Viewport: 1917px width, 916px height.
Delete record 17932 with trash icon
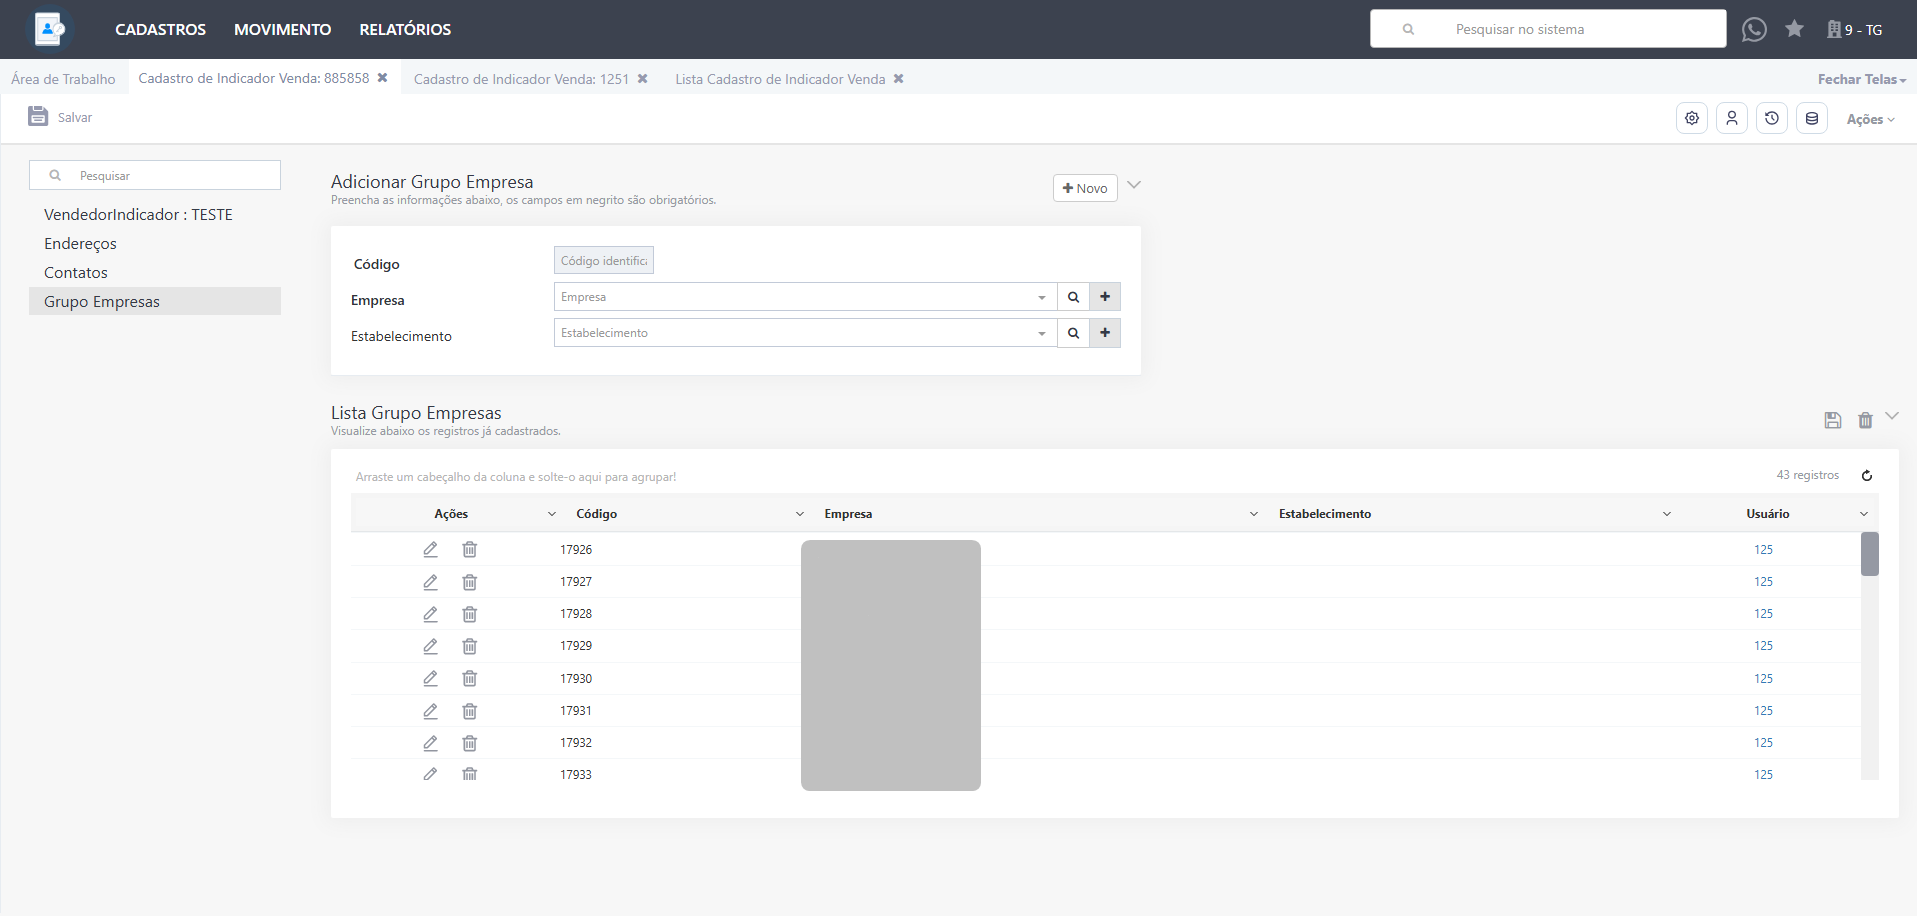469,742
